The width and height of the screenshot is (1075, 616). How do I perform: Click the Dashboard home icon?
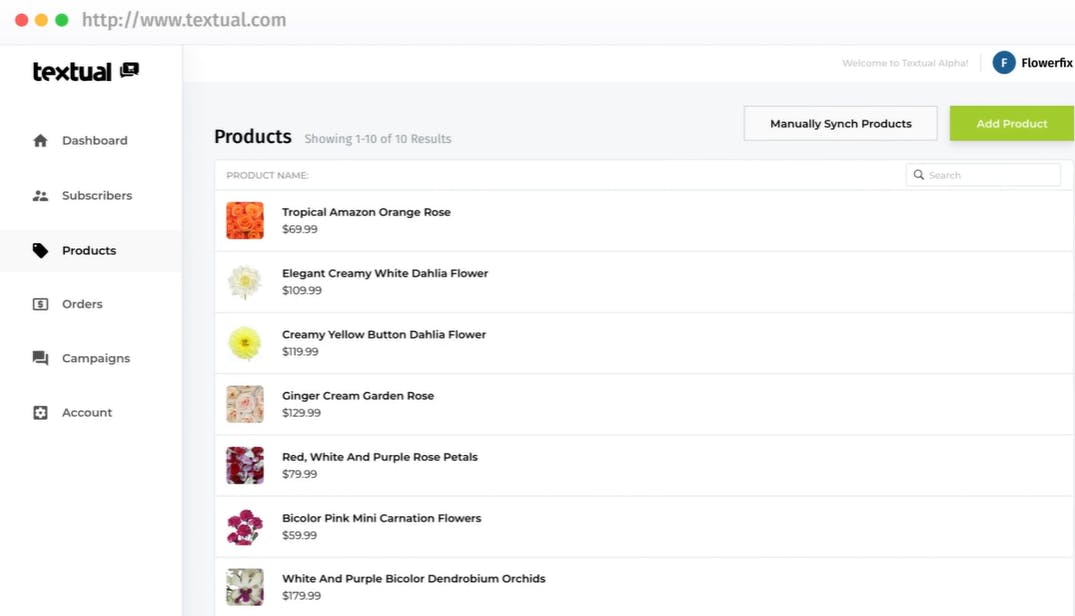point(40,141)
